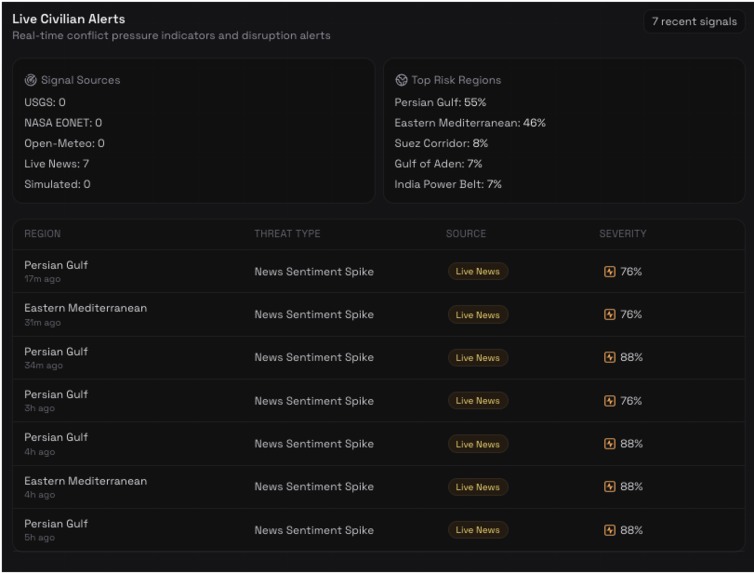
Task: Click severity icon in Persian Gulf 4h ago row
Action: (609, 443)
